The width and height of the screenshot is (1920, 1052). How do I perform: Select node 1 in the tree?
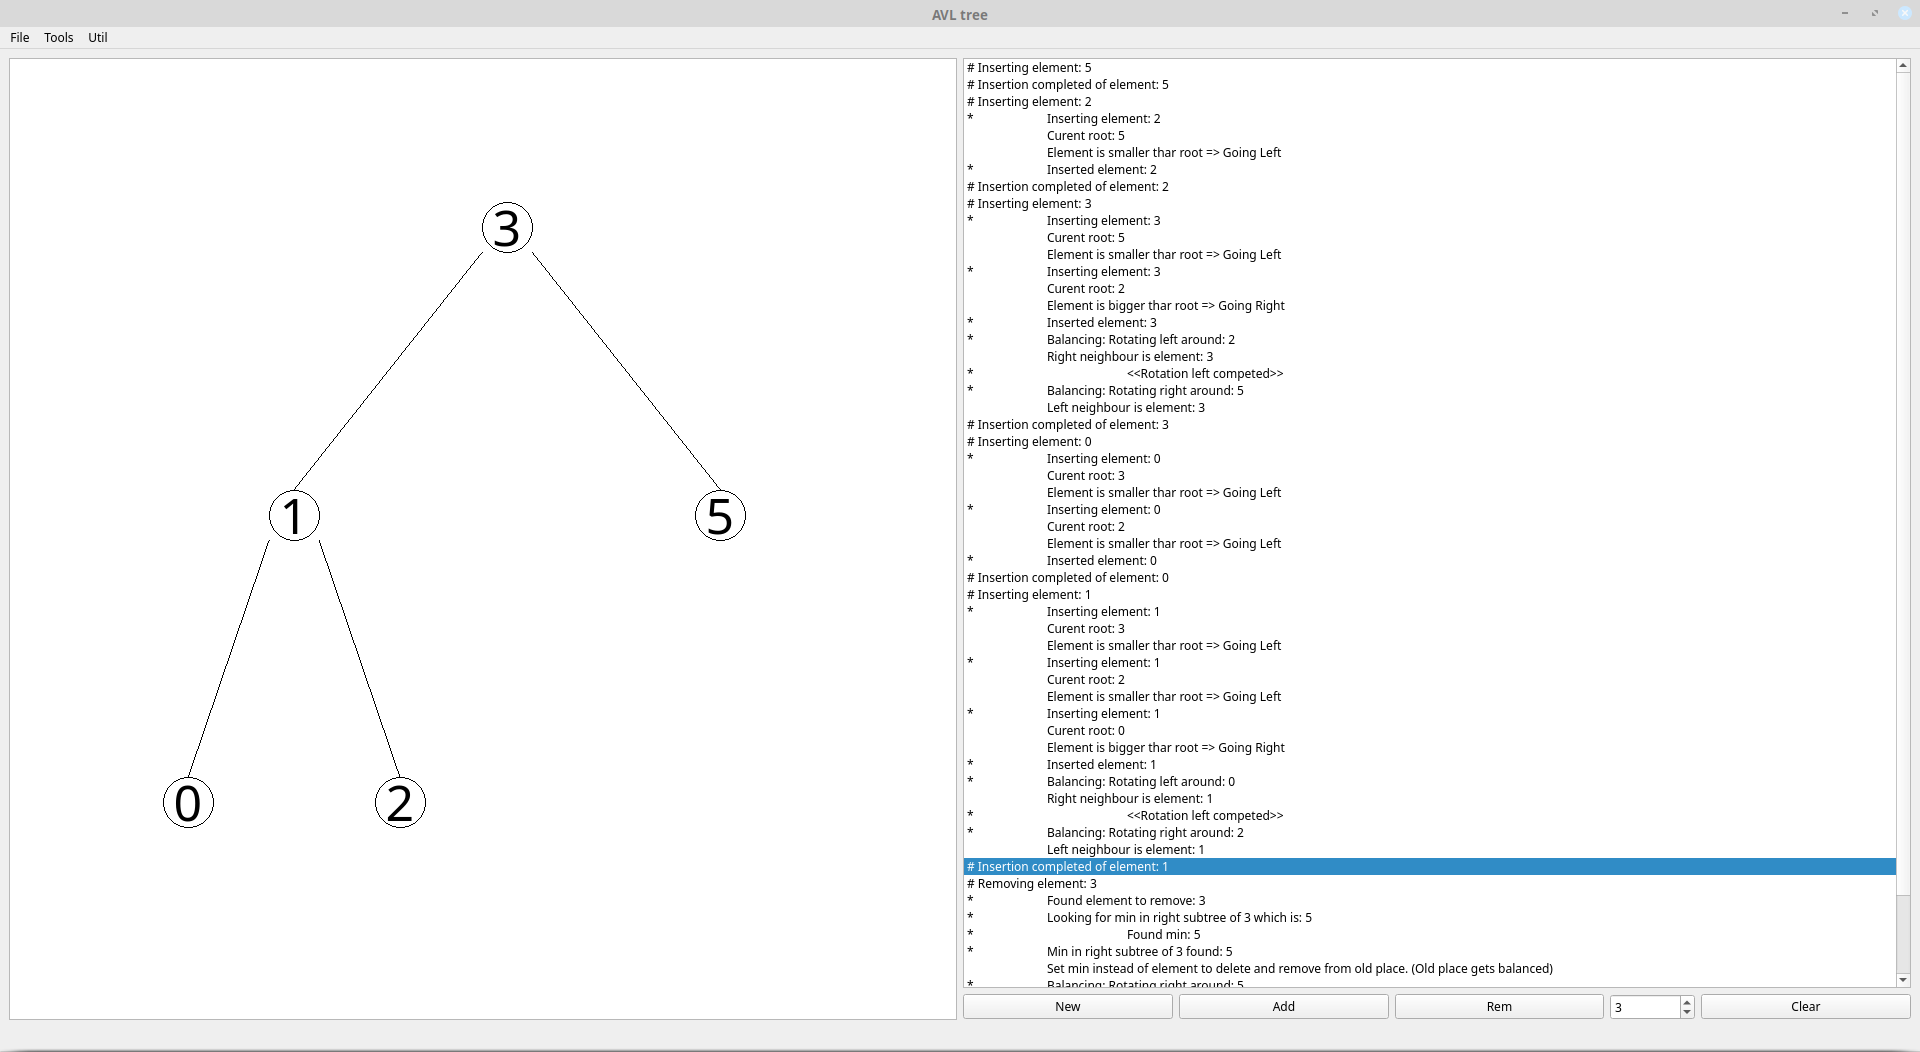294,516
